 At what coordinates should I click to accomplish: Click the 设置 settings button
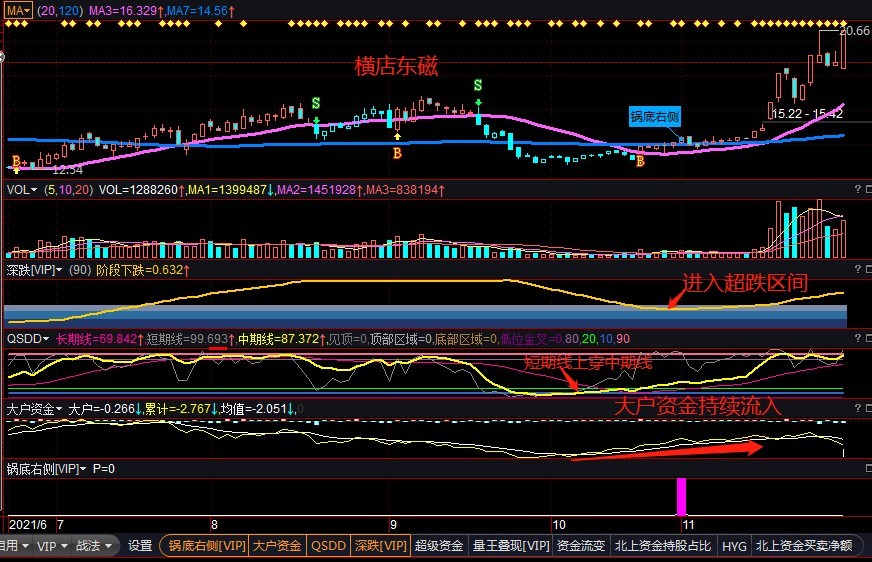[x=140, y=546]
